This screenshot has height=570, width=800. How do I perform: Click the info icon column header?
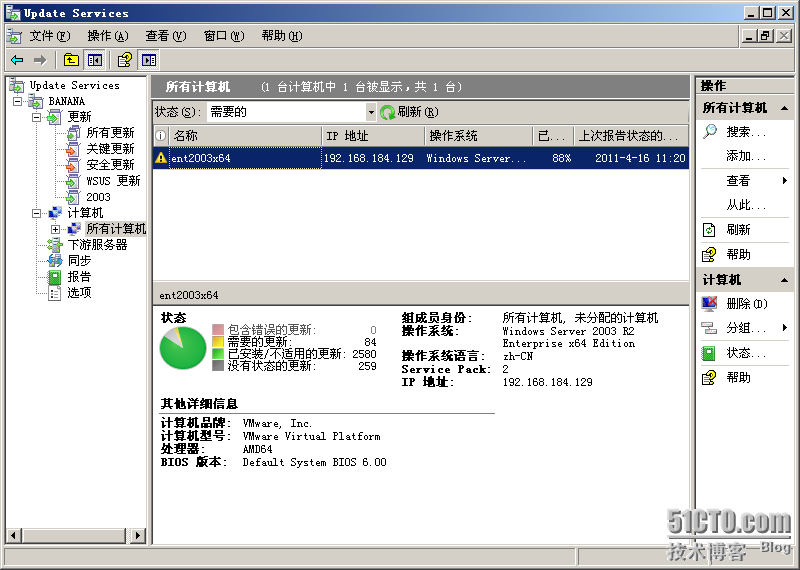coord(161,136)
